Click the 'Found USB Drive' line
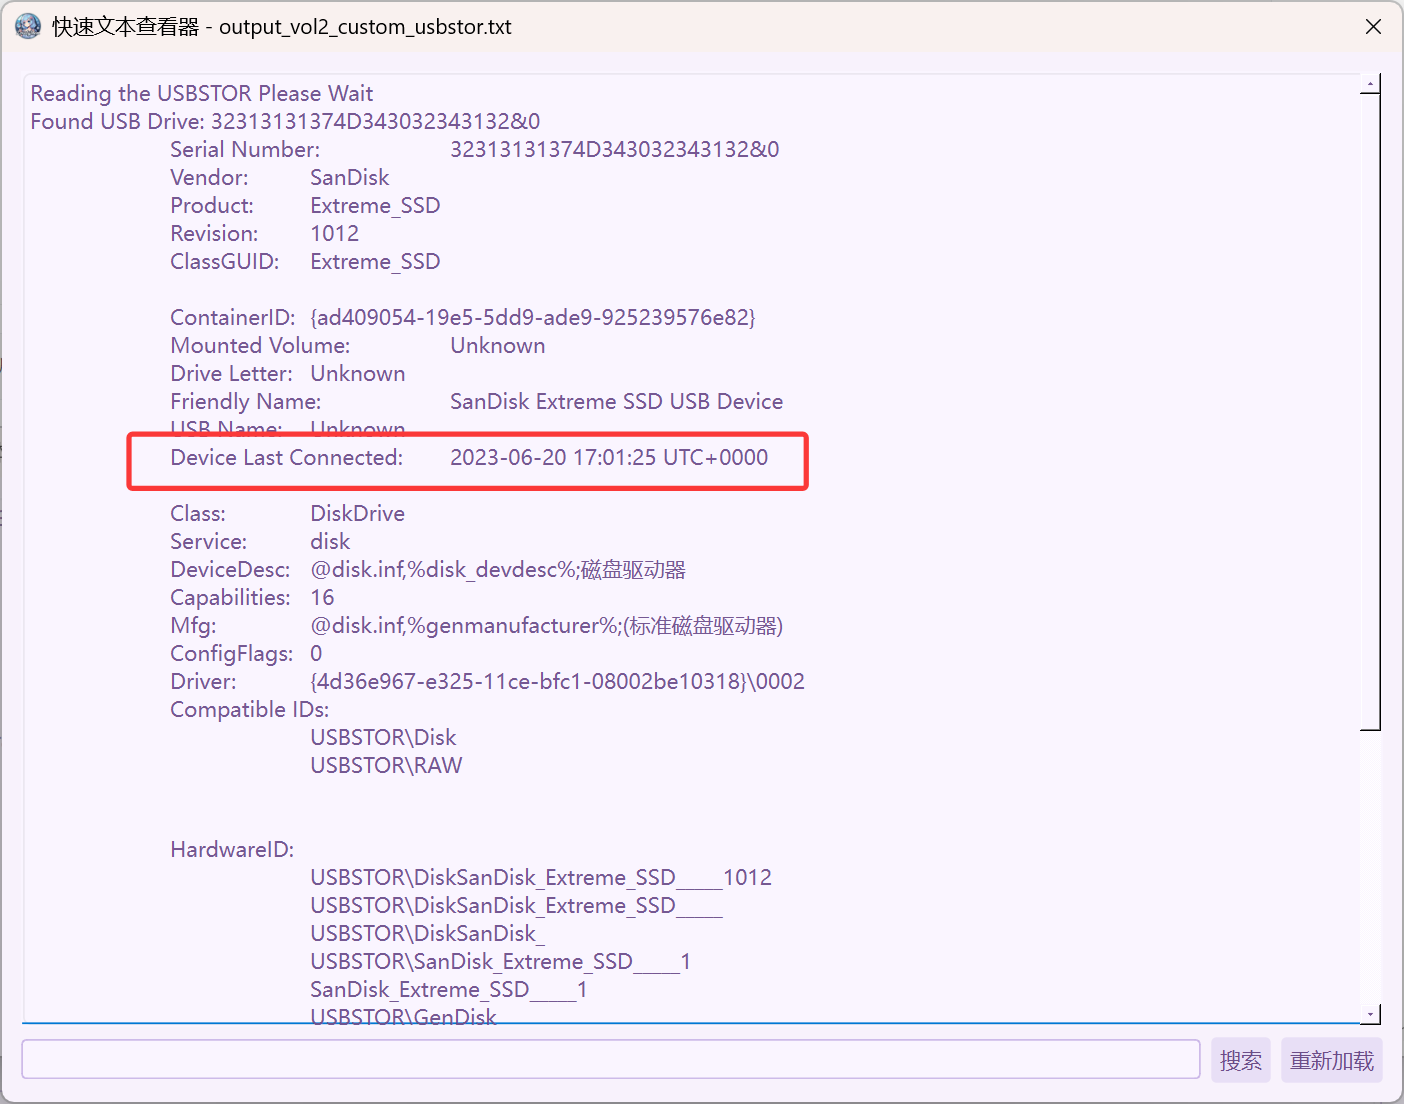Viewport: 1404px width, 1104px height. tap(285, 121)
